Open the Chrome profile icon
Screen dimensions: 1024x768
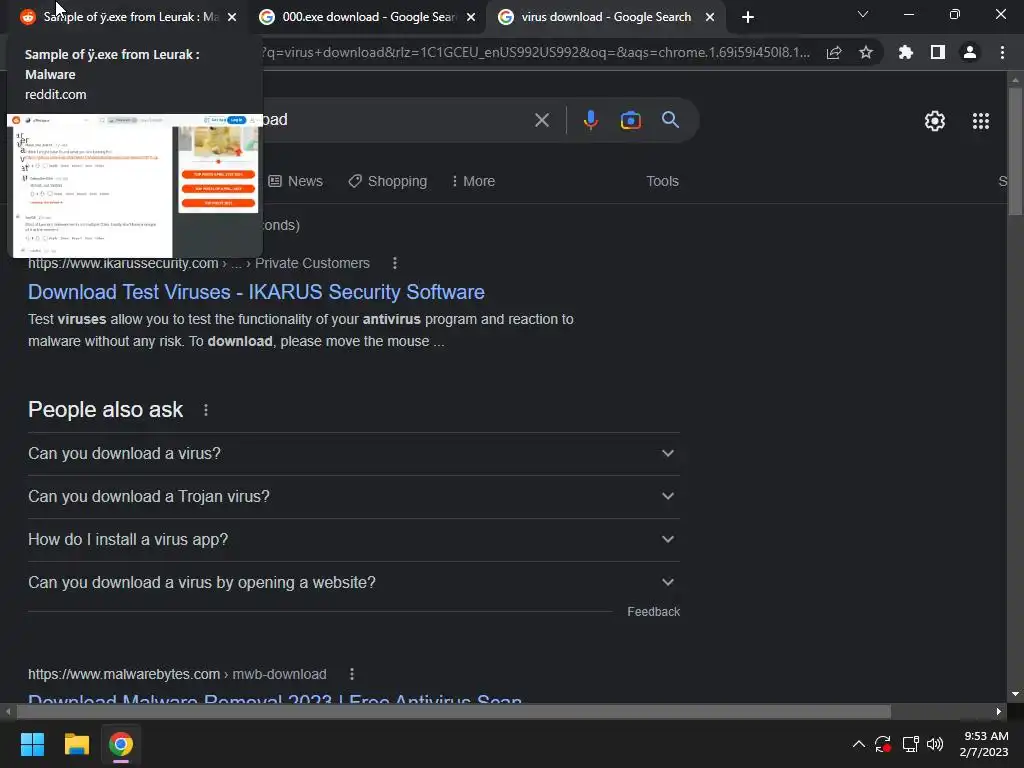[970, 52]
